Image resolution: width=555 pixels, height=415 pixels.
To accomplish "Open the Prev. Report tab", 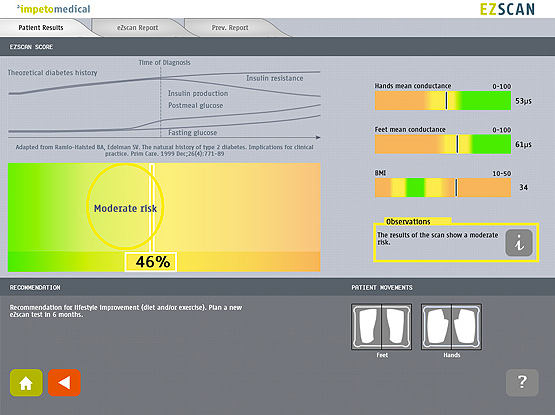I will 230,28.
